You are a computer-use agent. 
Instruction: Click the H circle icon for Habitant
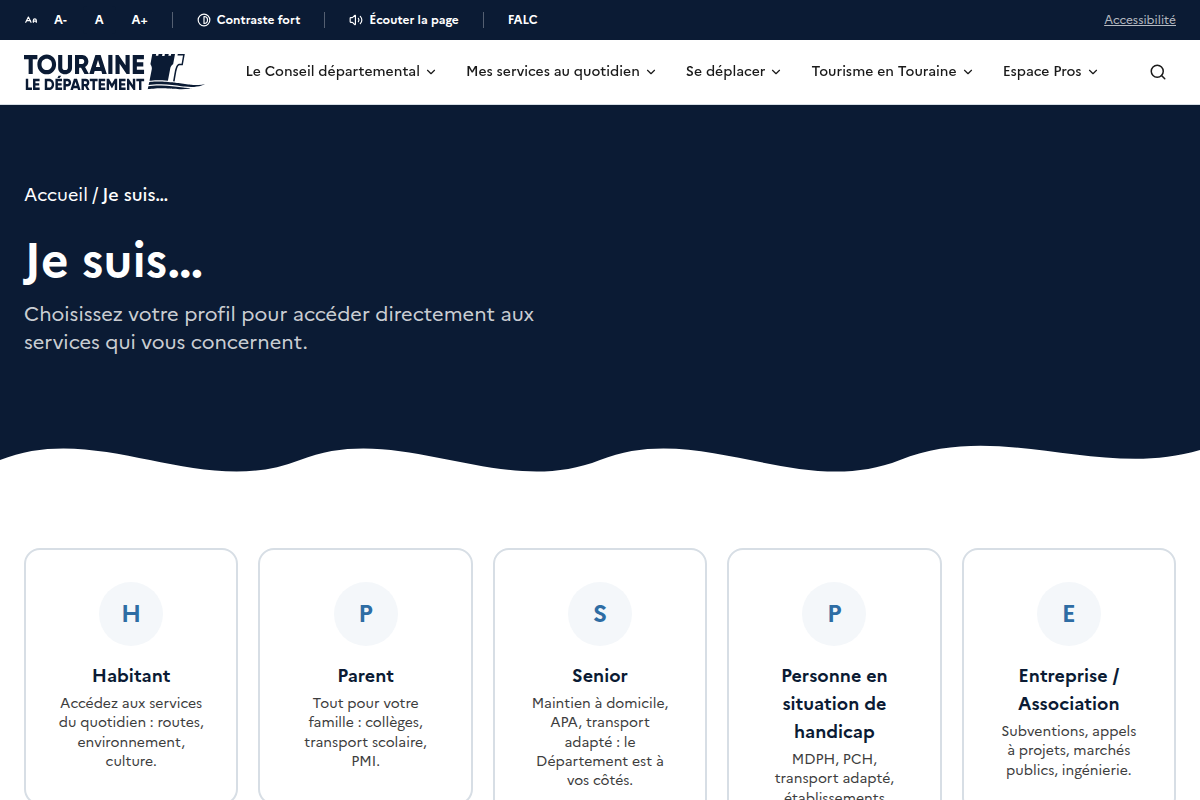tap(131, 614)
